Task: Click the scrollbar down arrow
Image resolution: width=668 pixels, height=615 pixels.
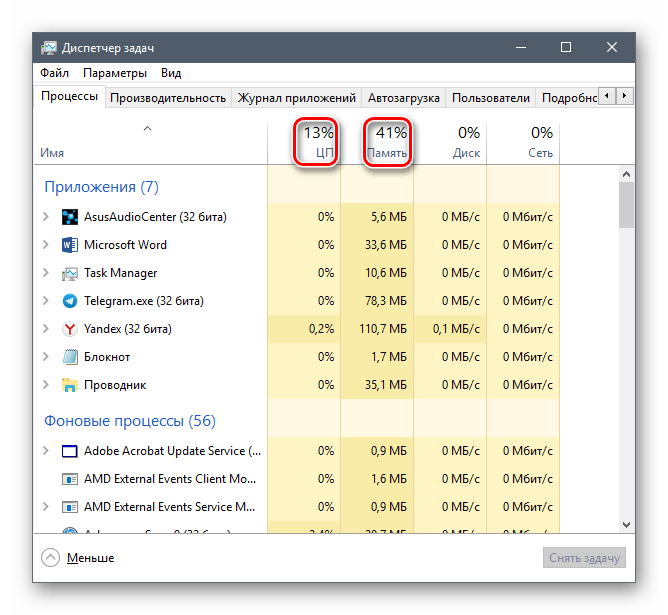Action: pyautogui.click(x=626, y=525)
